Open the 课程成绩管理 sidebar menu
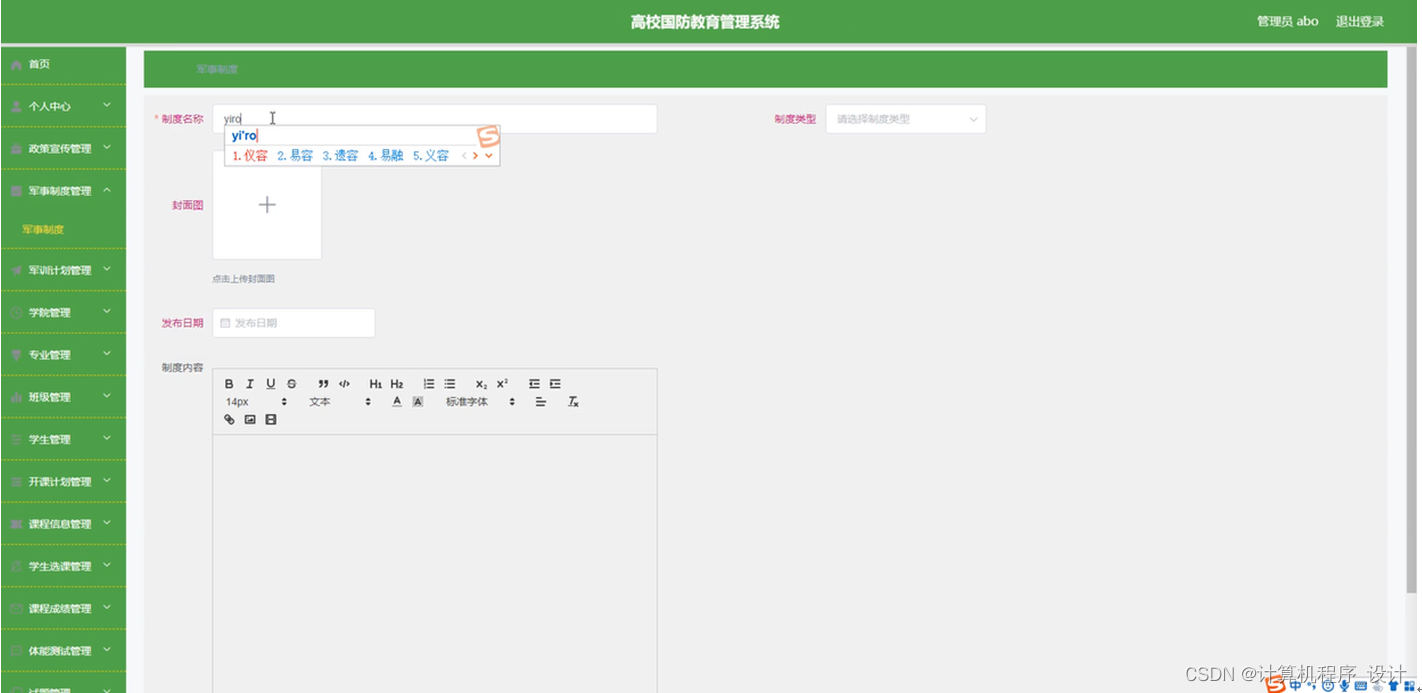The height and width of the screenshot is (693, 1422). point(64,608)
